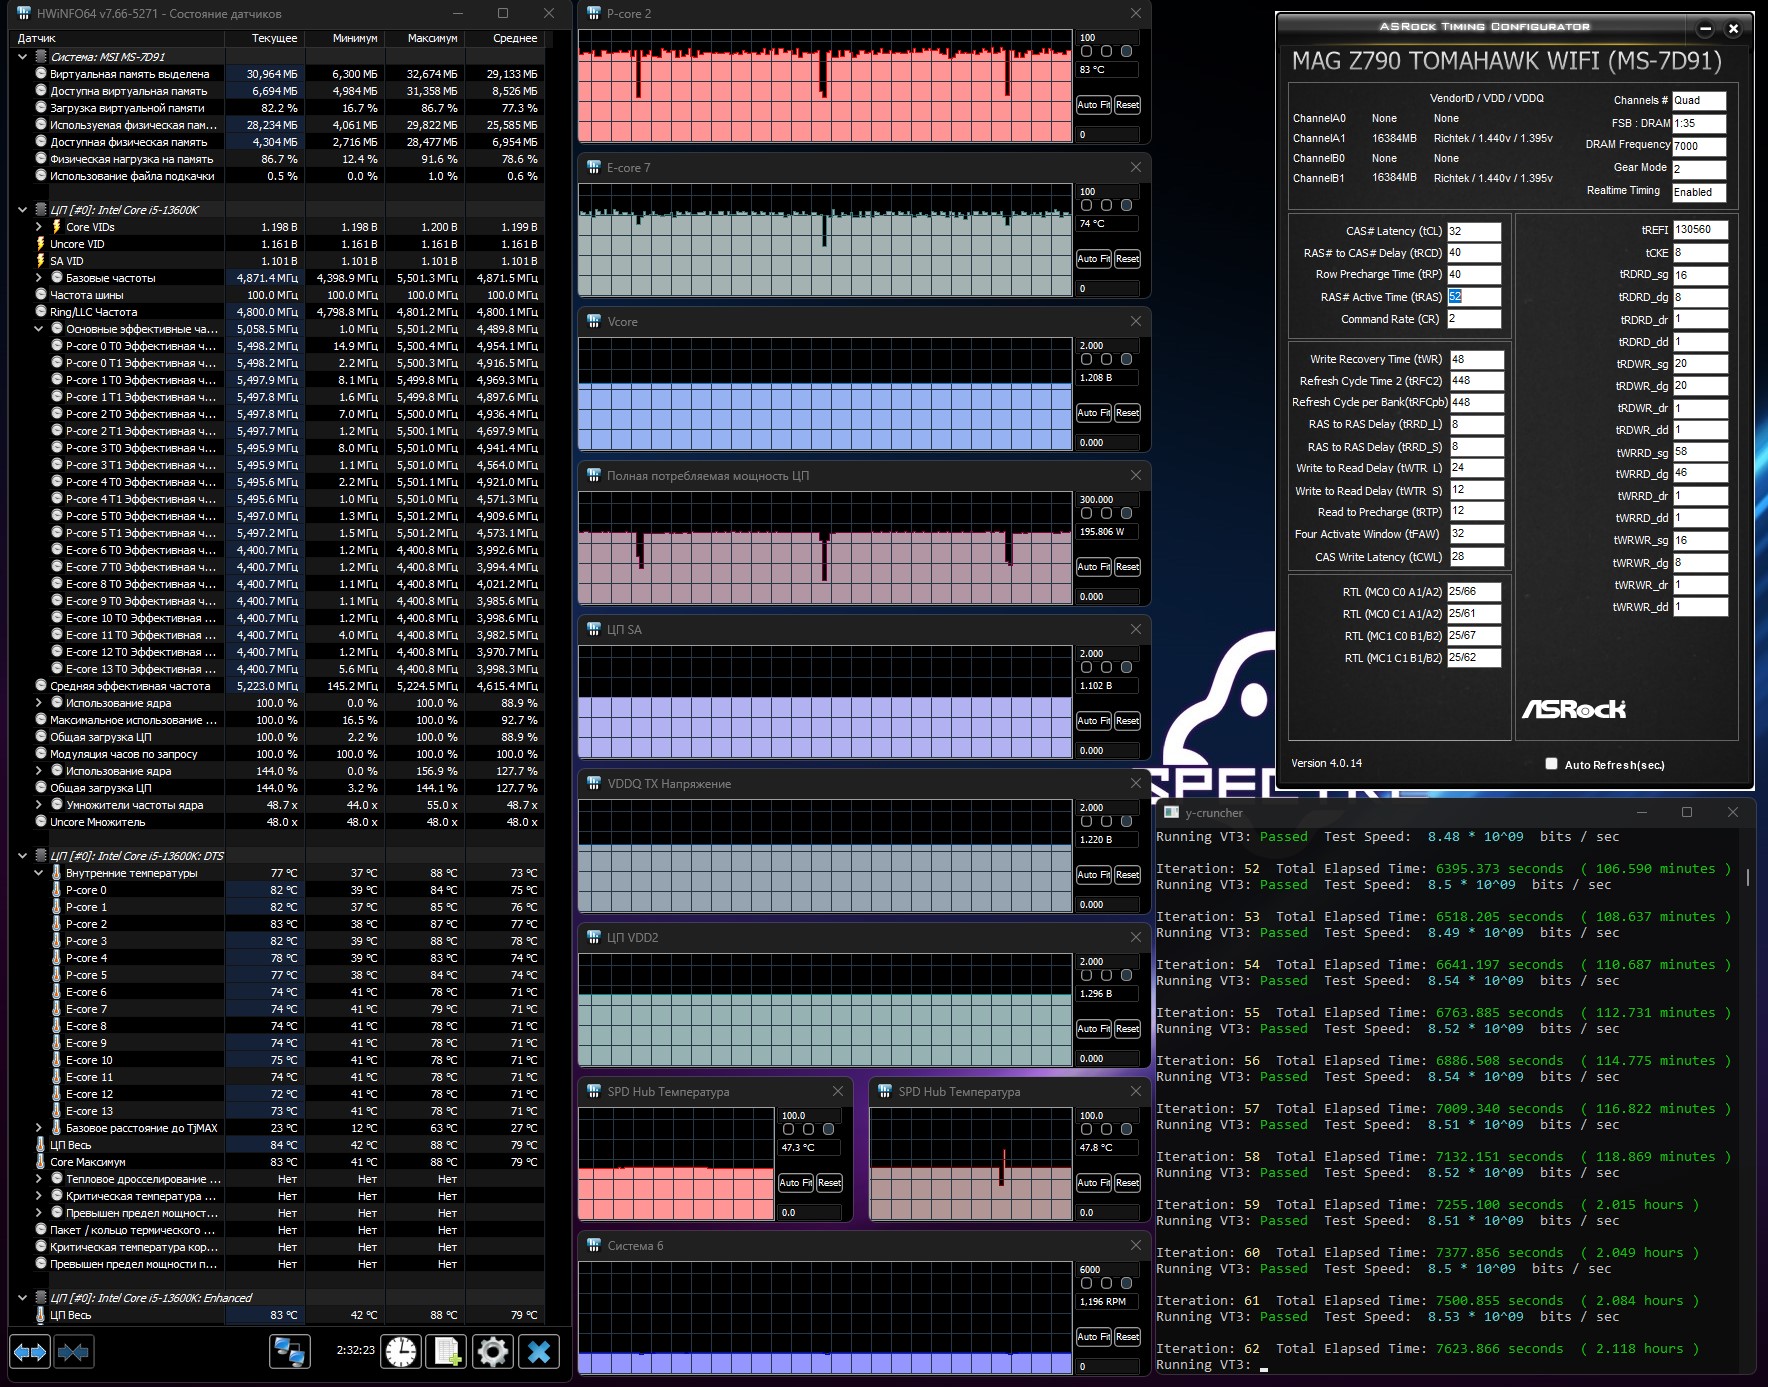Viewport: 1768px width, 1387px height.
Task: Close the Vcore graph window
Action: click(x=1135, y=322)
